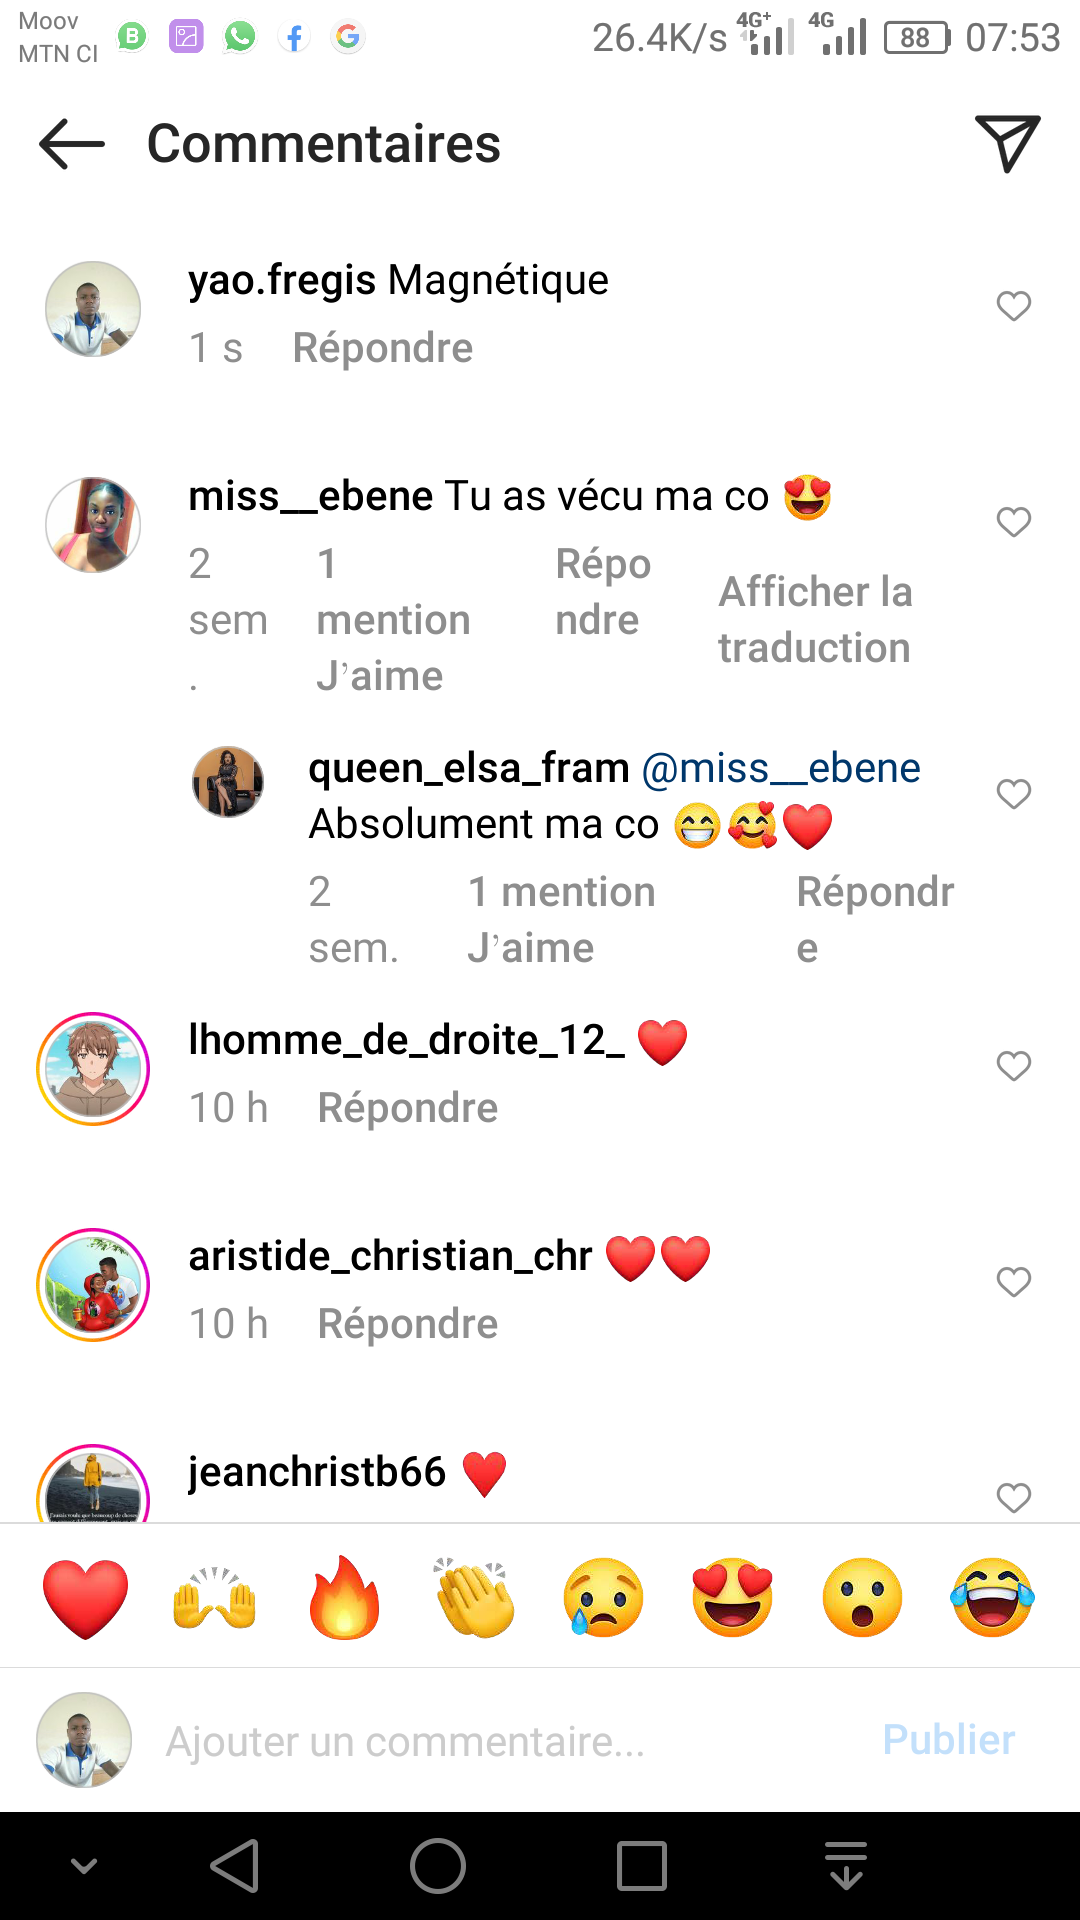Viewport: 1080px width, 1920px height.
Task: Insert the fire quick emoji
Action: click(x=345, y=1598)
